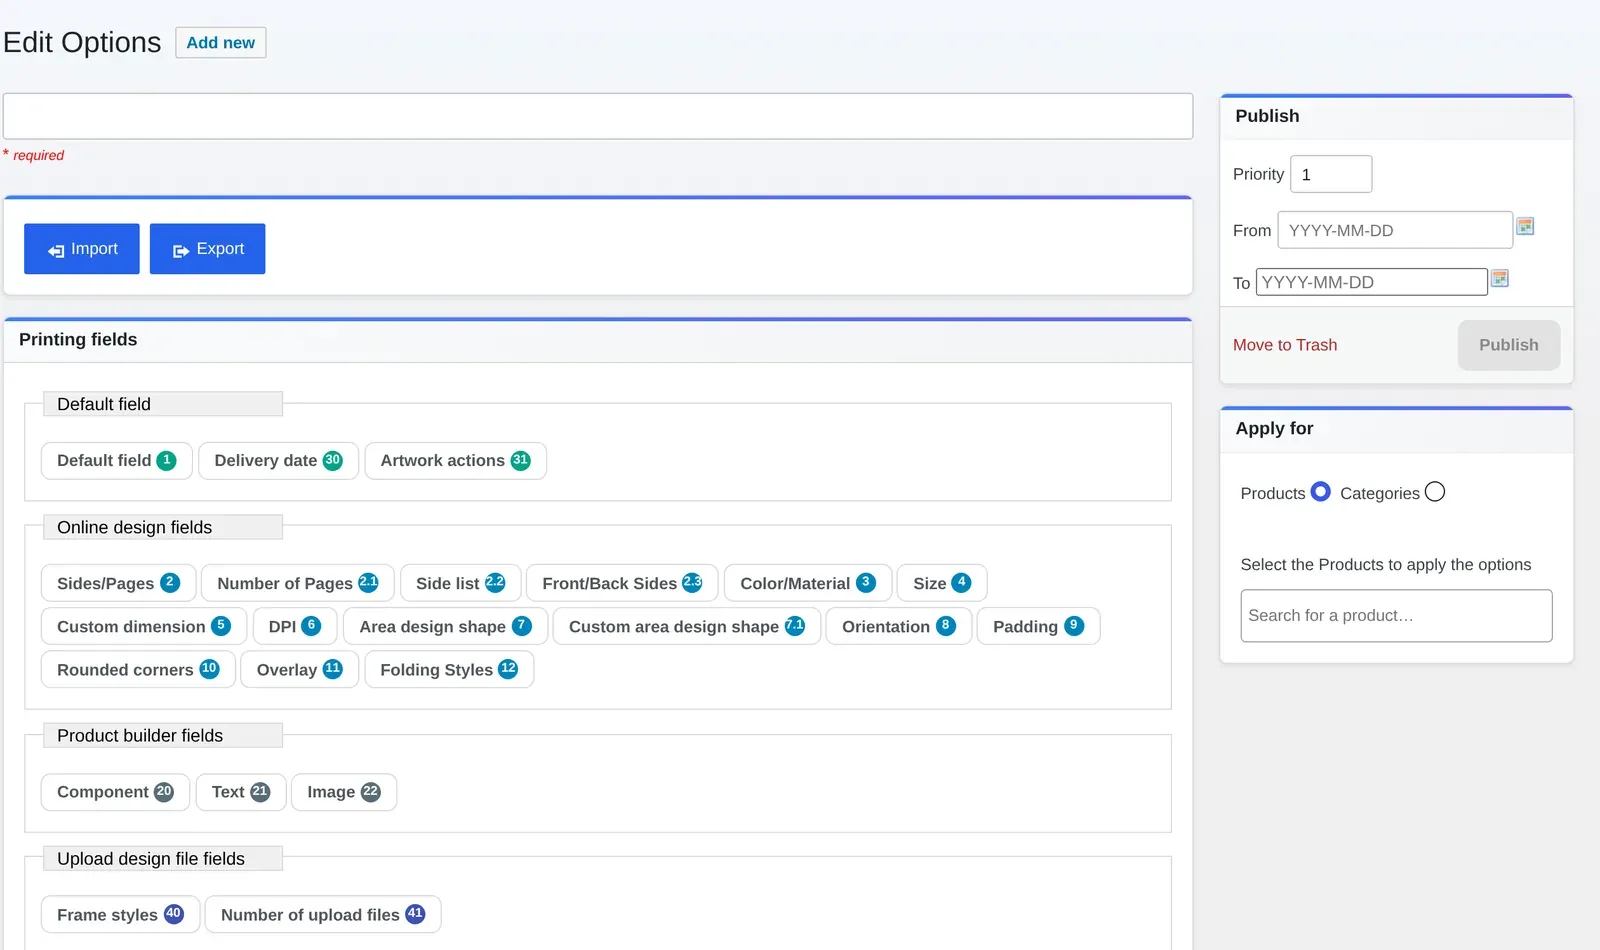Add the Folding Styles field
The height and width of the screenshot is (950, 1600).
[449, 670]
